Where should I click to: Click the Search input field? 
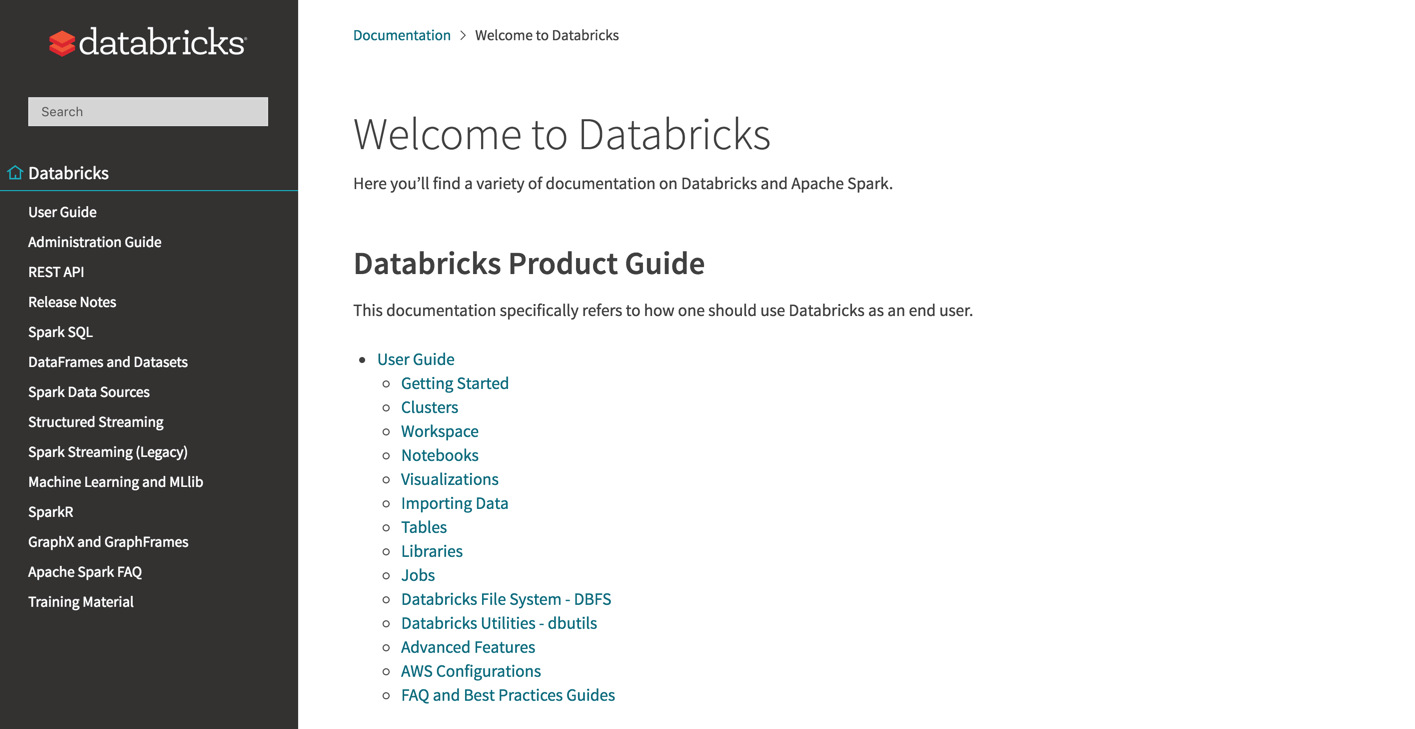point(148,112)
